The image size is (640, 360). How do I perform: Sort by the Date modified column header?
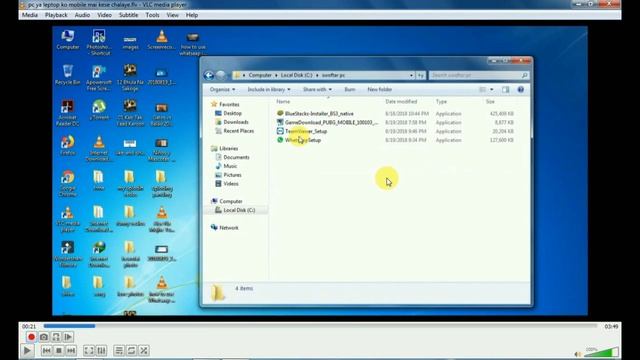401,102
